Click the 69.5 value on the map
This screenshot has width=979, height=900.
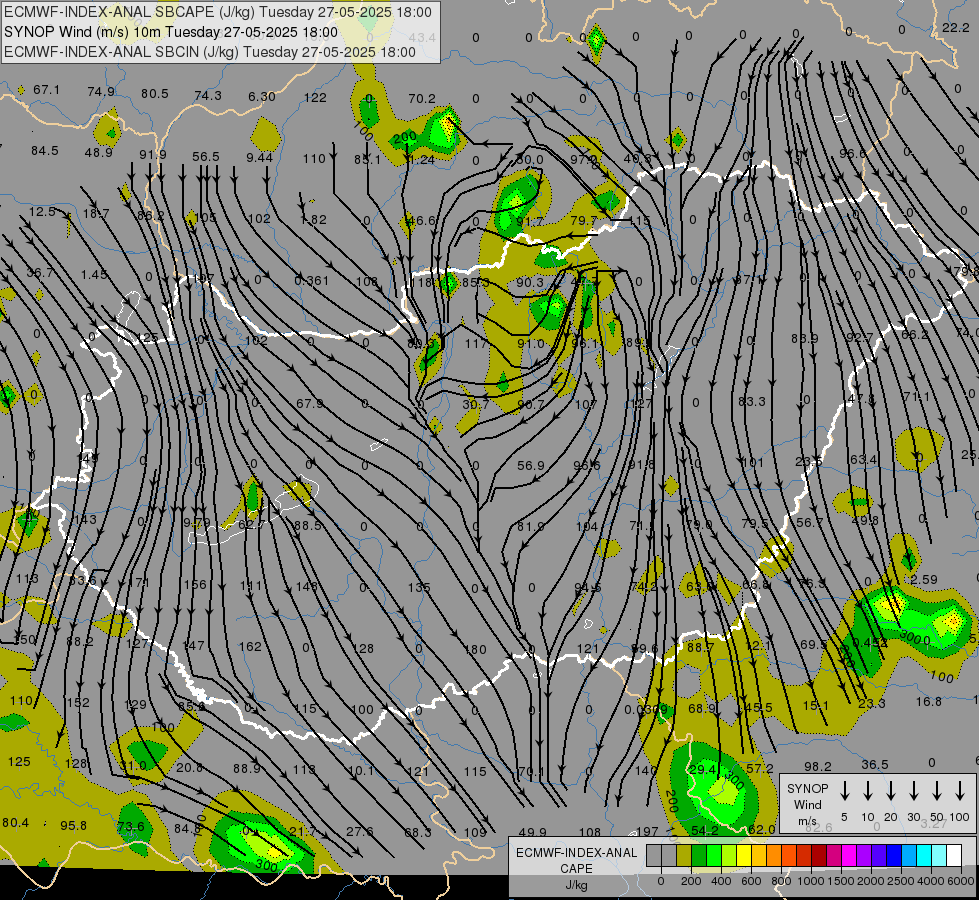pos(814,644)
